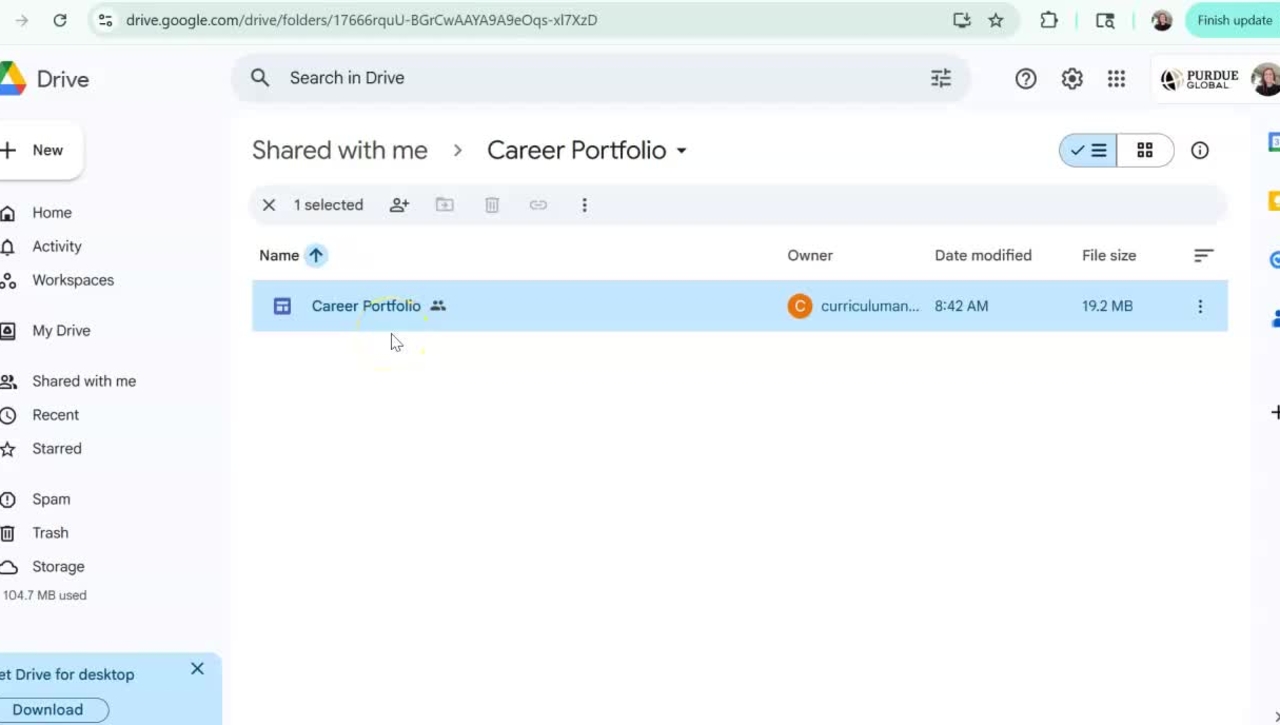Viewport: 1280px width, 725px height.
Task: Click the shared people icon beside Career Portfolio
Action: click(438, 306)
